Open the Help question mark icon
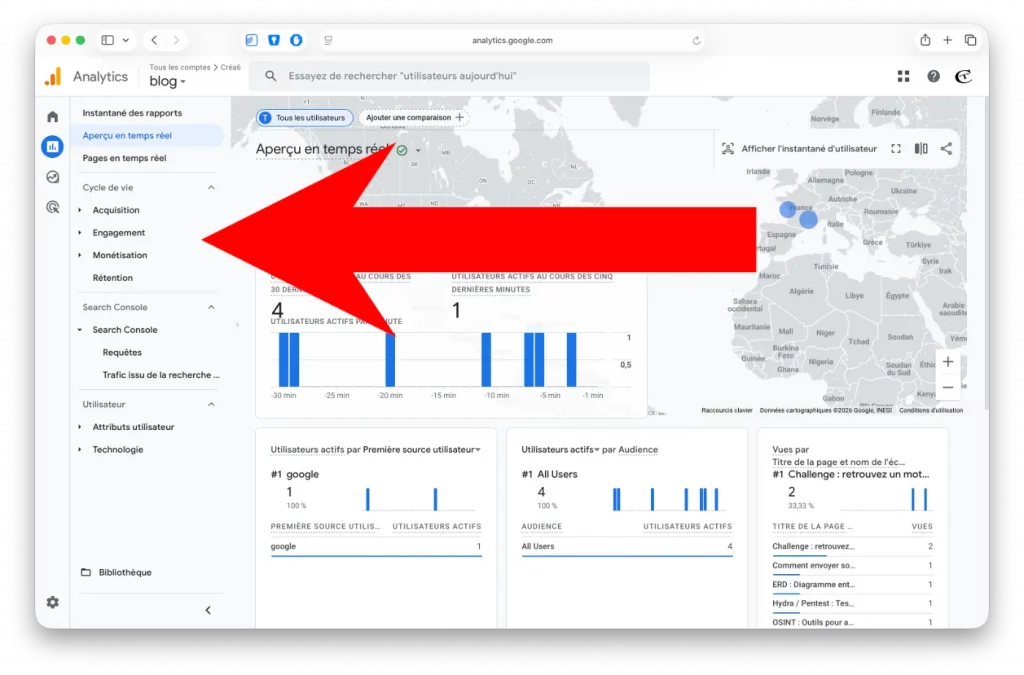Screen dimensions: 1024x675 tap(933, 76)
